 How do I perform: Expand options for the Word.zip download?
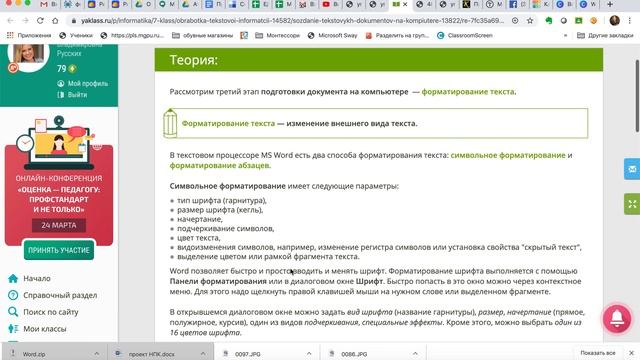point(96,354)
